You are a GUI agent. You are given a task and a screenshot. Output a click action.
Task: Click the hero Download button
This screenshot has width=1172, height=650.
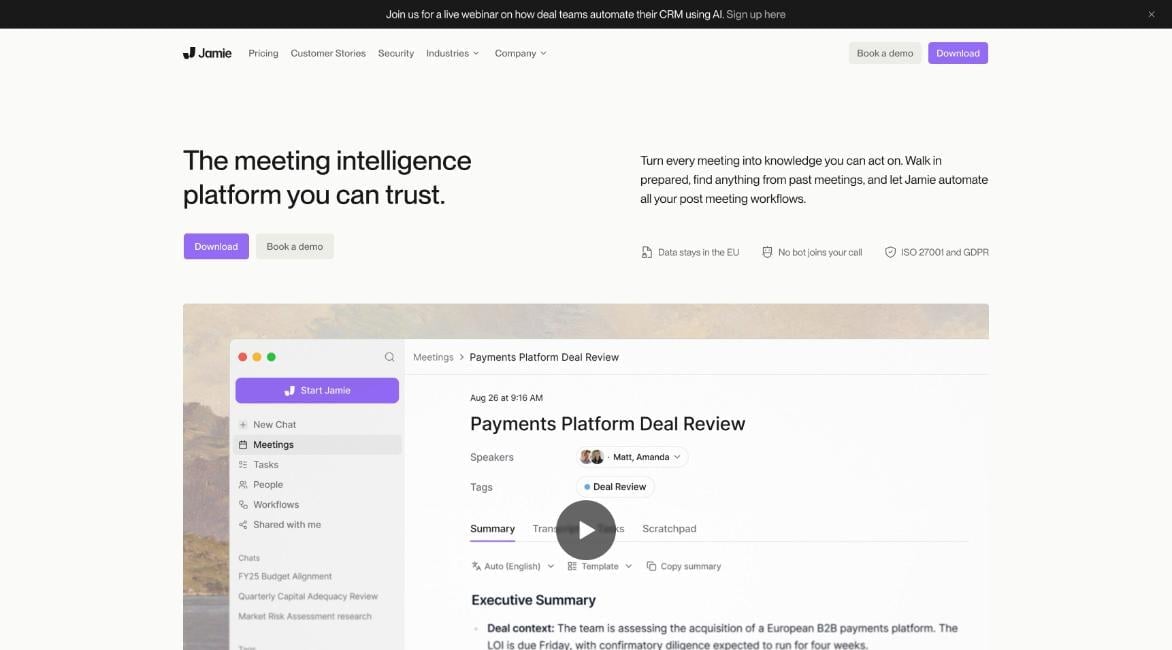click(x=216, y=247)
